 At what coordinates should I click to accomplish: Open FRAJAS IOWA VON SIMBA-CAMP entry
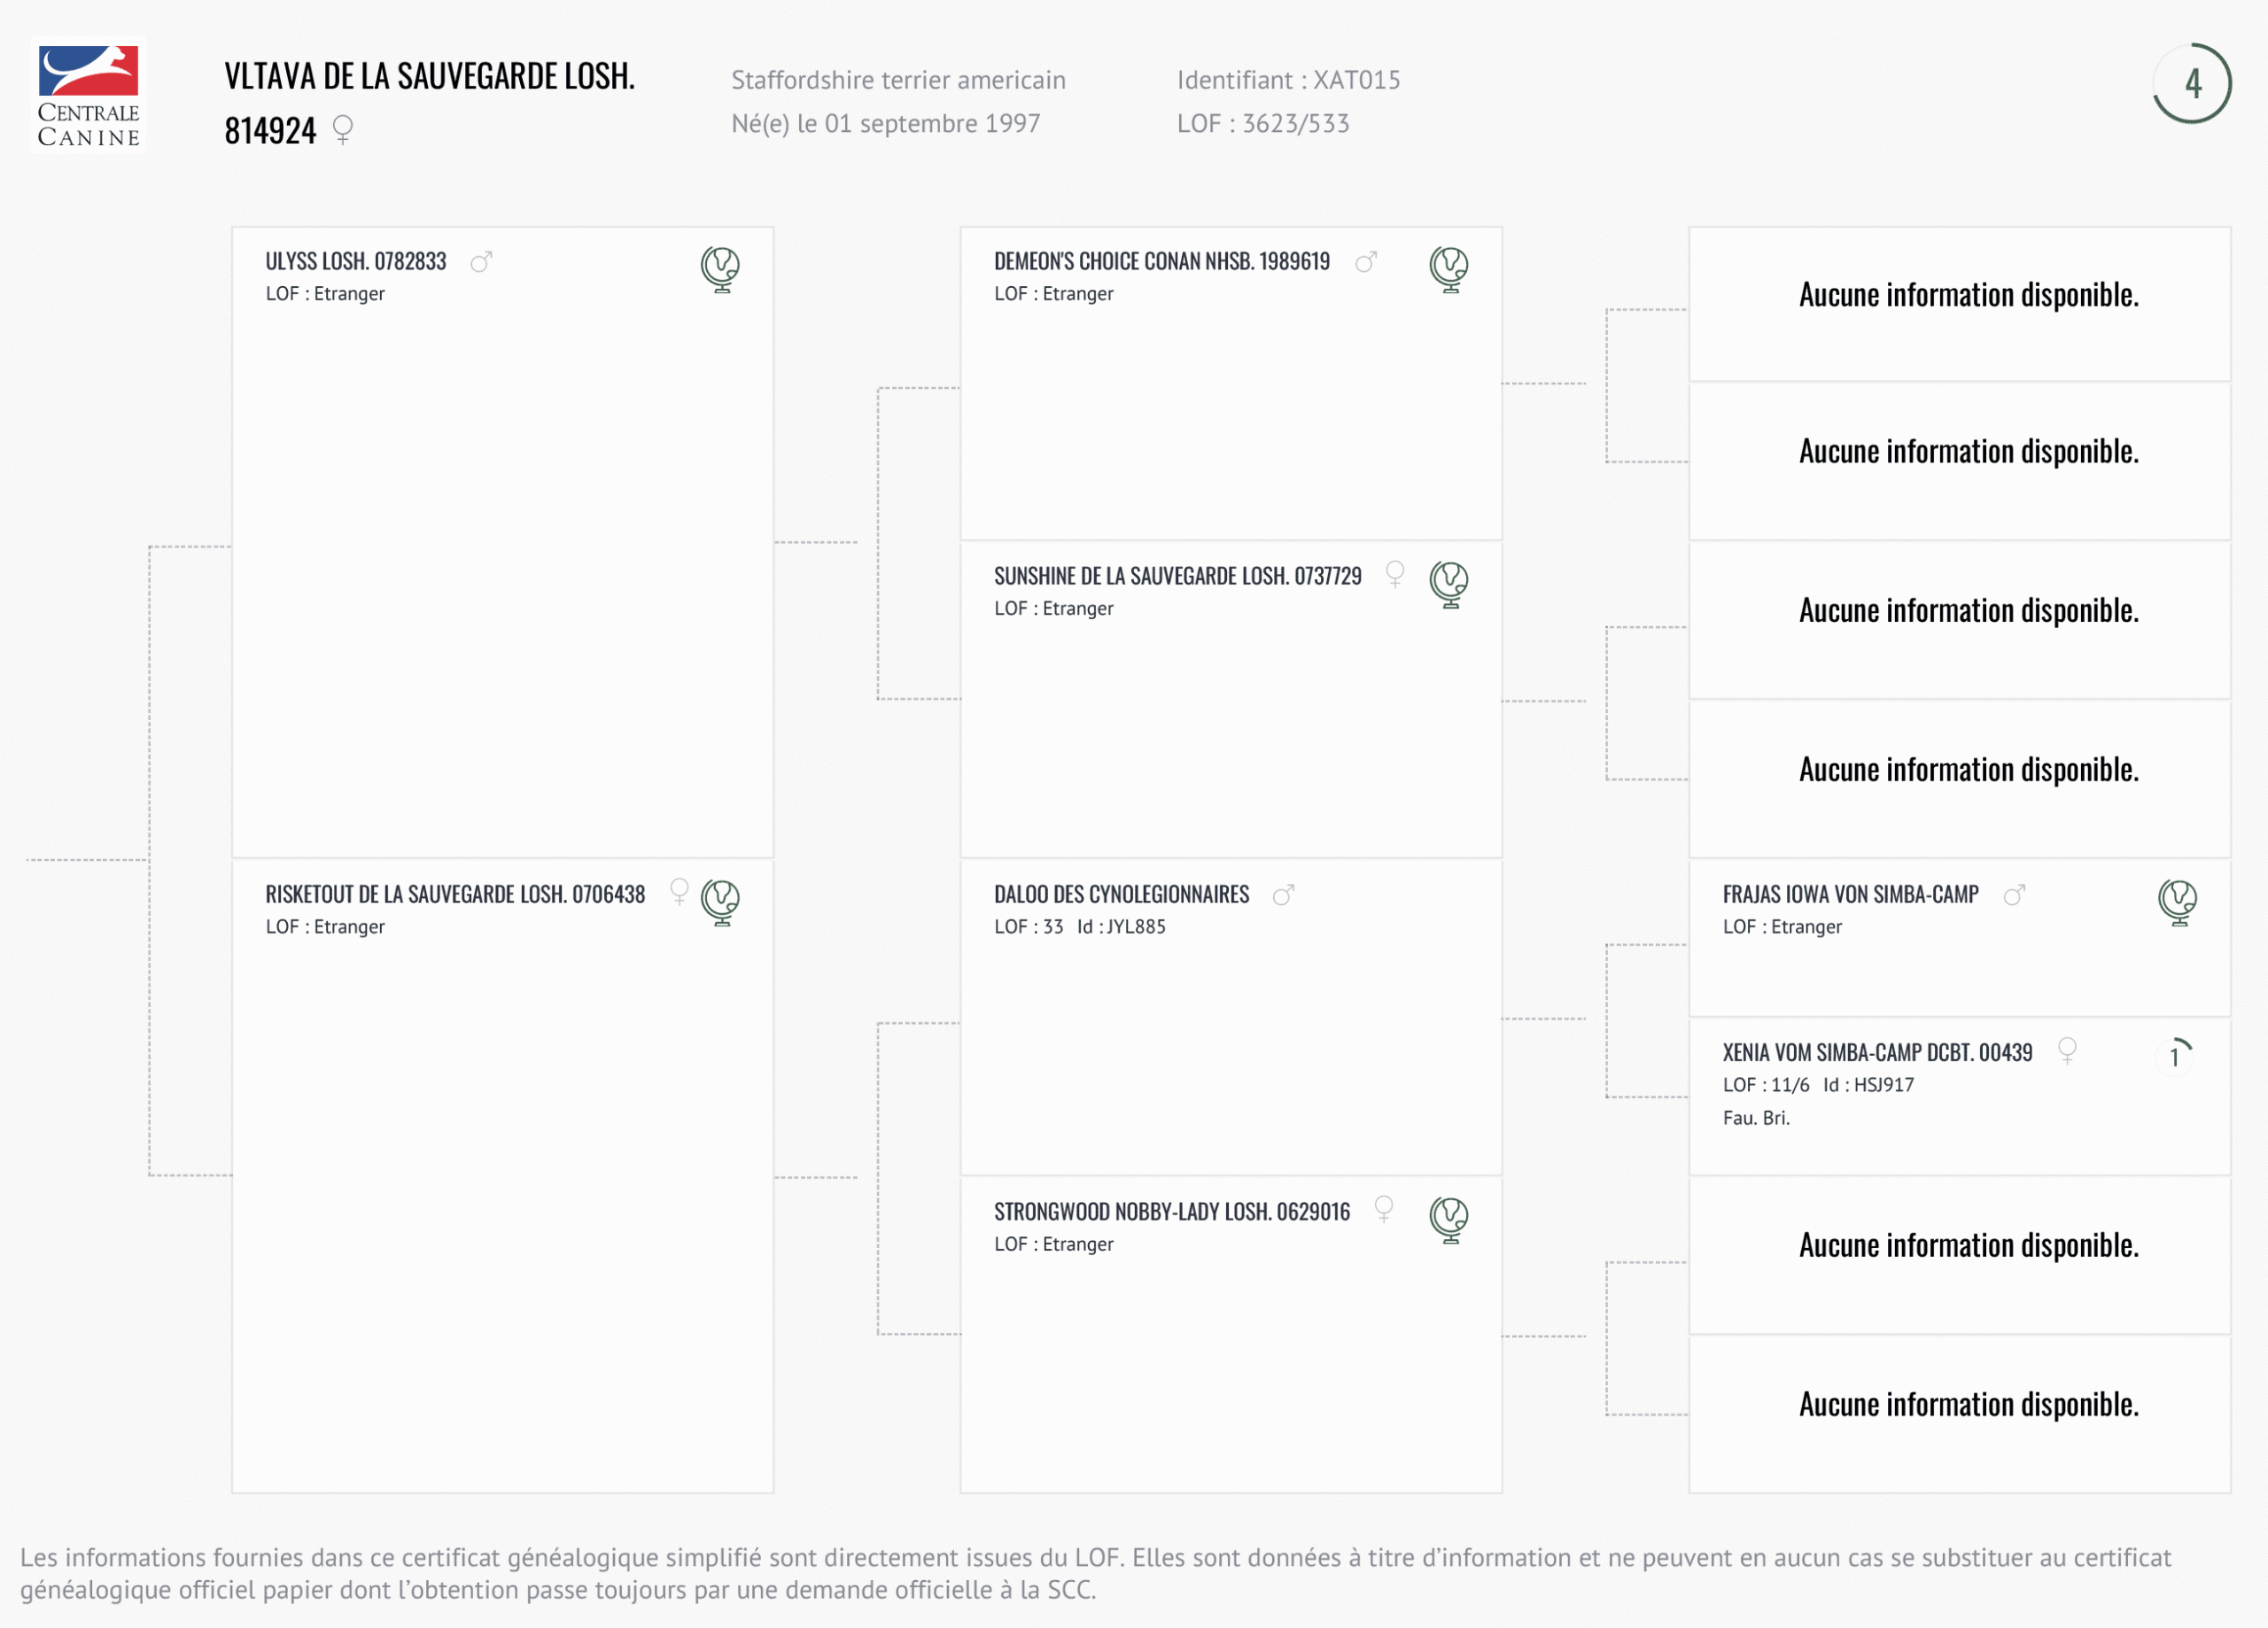tap(1850, 895)
